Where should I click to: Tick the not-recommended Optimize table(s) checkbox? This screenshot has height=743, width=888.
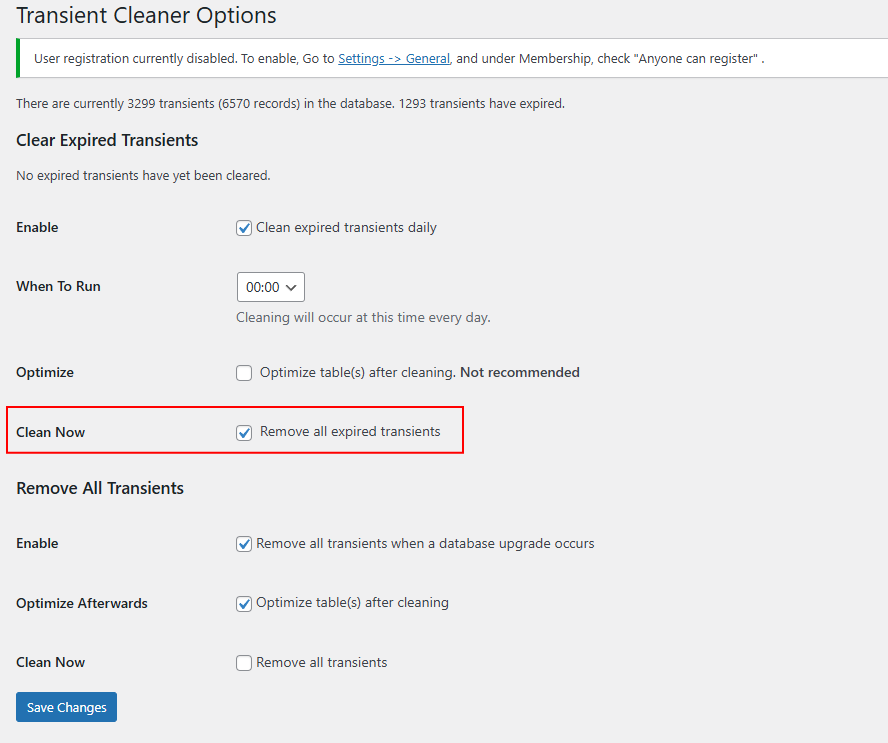[x=244, y=373]
